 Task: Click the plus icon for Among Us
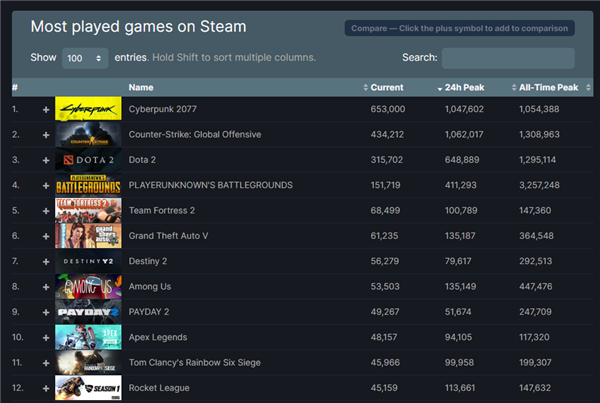coord(46,287)
